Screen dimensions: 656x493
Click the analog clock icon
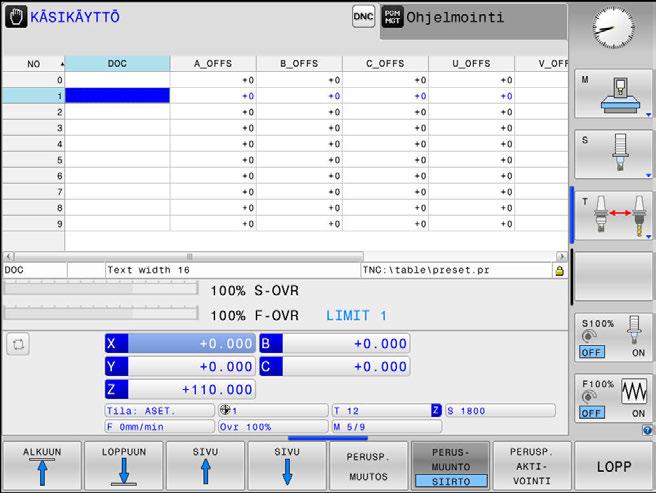pyautogui.click(x=612, y=28)
